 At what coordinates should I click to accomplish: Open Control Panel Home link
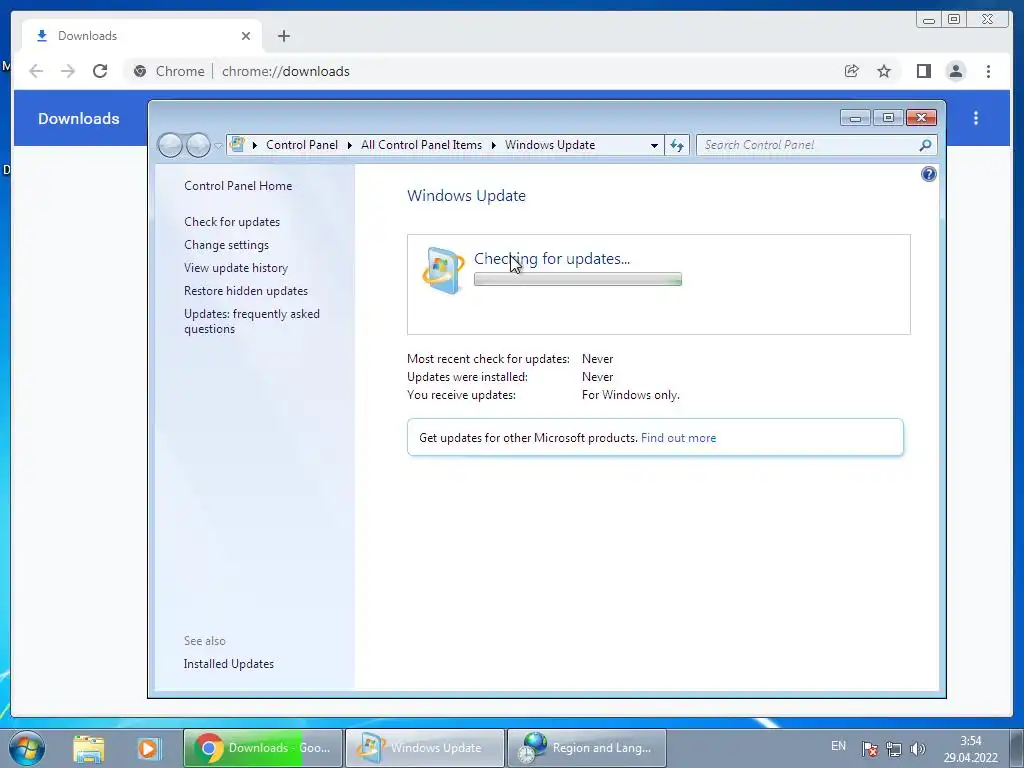click(x=238, y=186)
